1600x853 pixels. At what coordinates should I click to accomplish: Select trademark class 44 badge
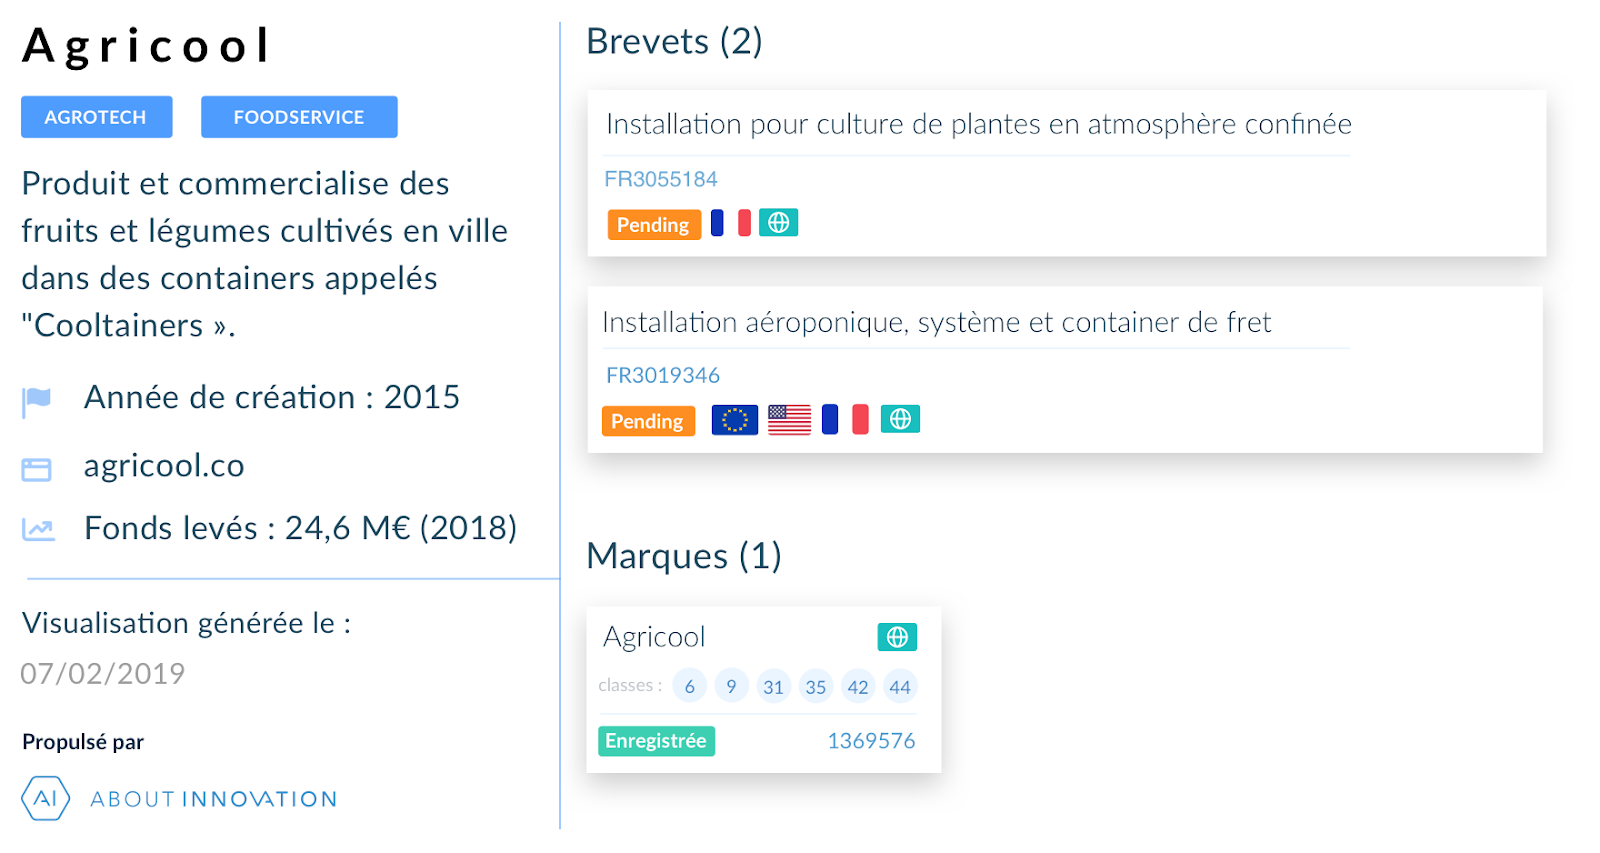(900, 686)
